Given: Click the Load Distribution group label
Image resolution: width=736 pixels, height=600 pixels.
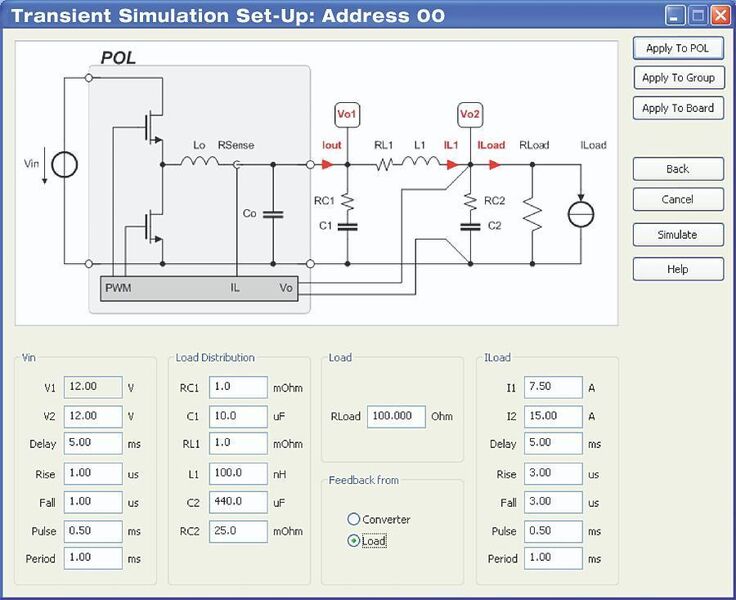Looking at the screenshot, I should pos(215,358).
